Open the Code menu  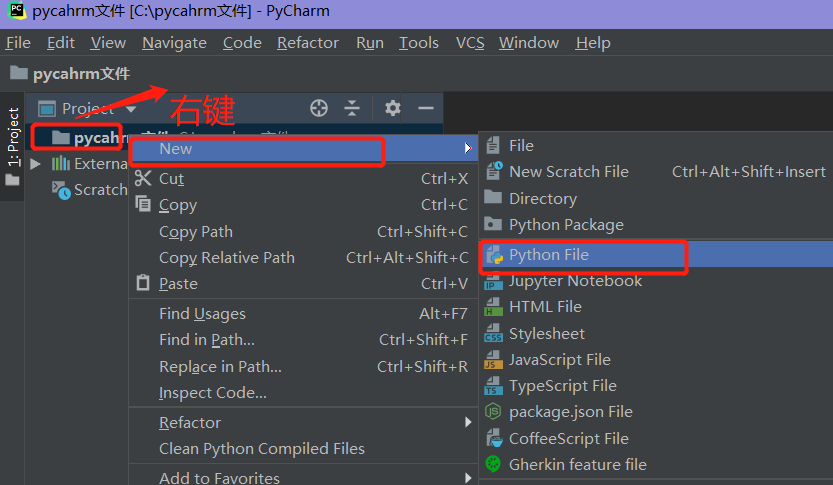pos(242,42)
